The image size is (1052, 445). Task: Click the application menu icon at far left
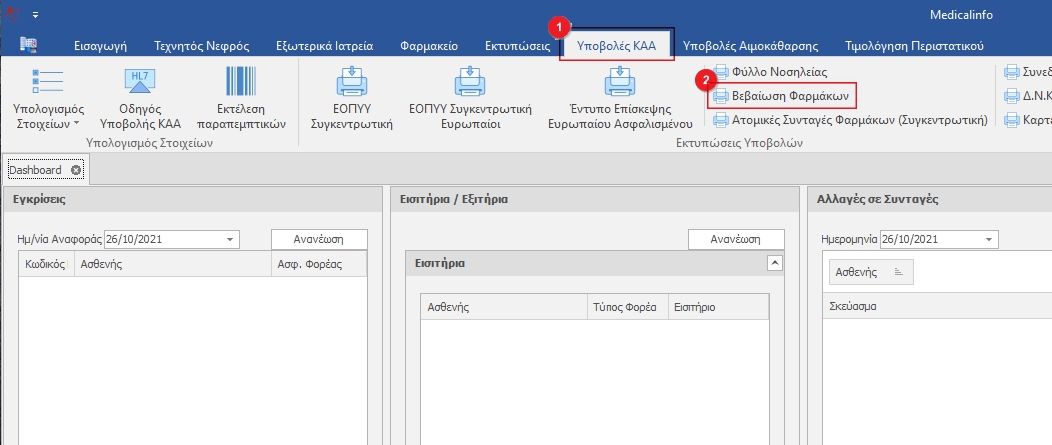28,45
